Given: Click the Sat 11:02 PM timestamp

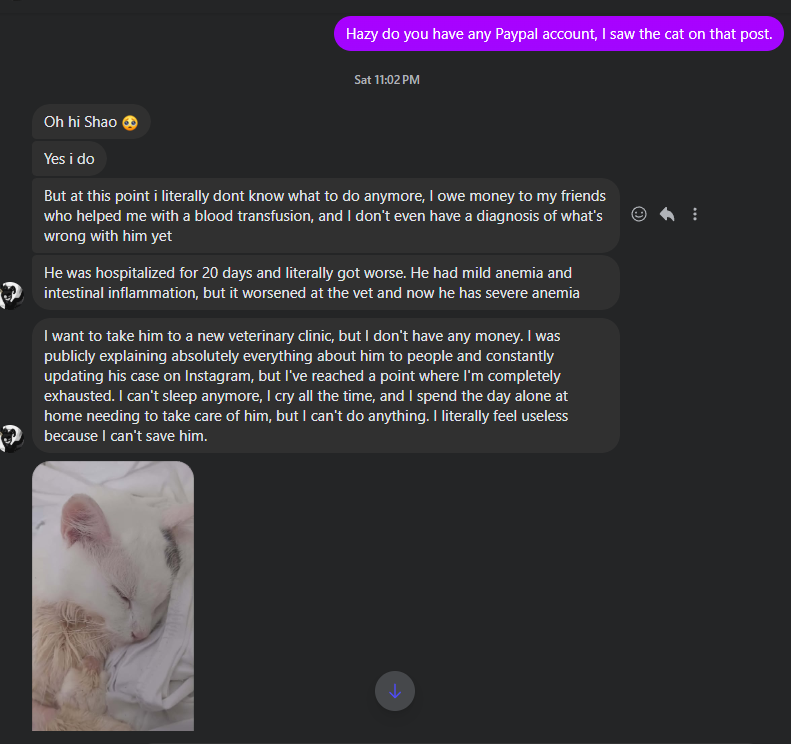Looking at the screenshot, I should [387, 80].
